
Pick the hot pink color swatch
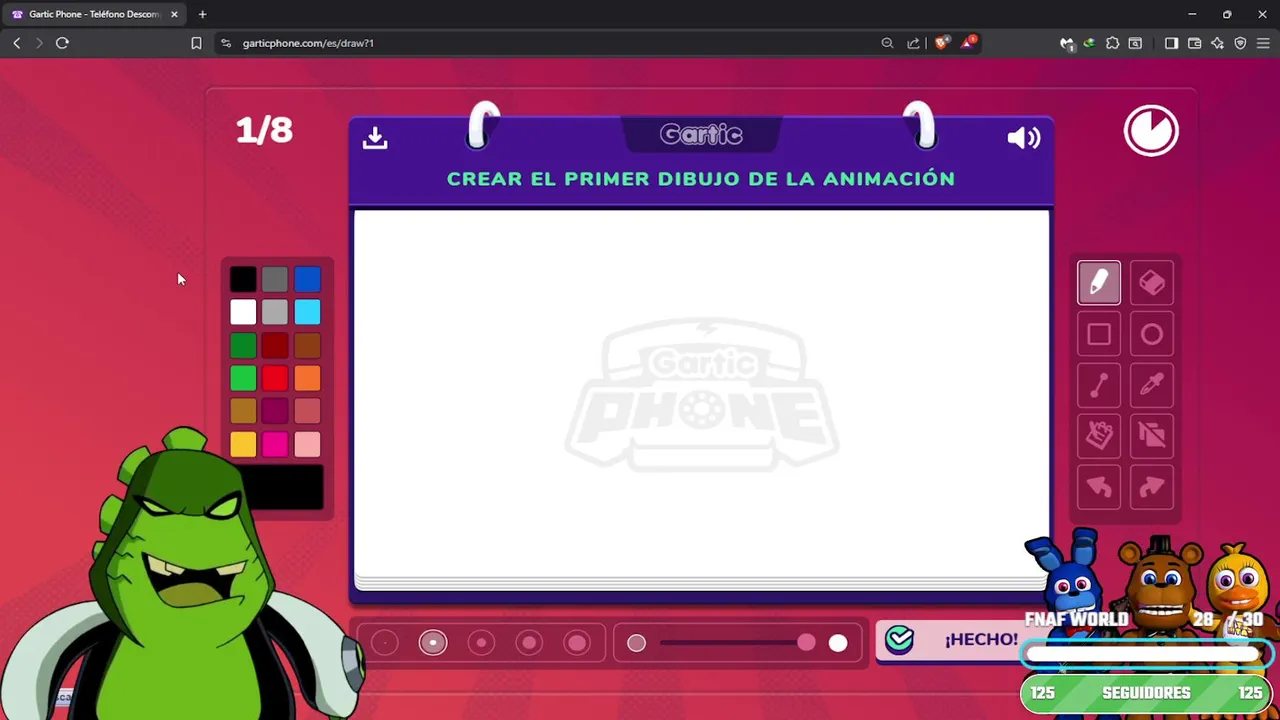(x=275, y=444)
